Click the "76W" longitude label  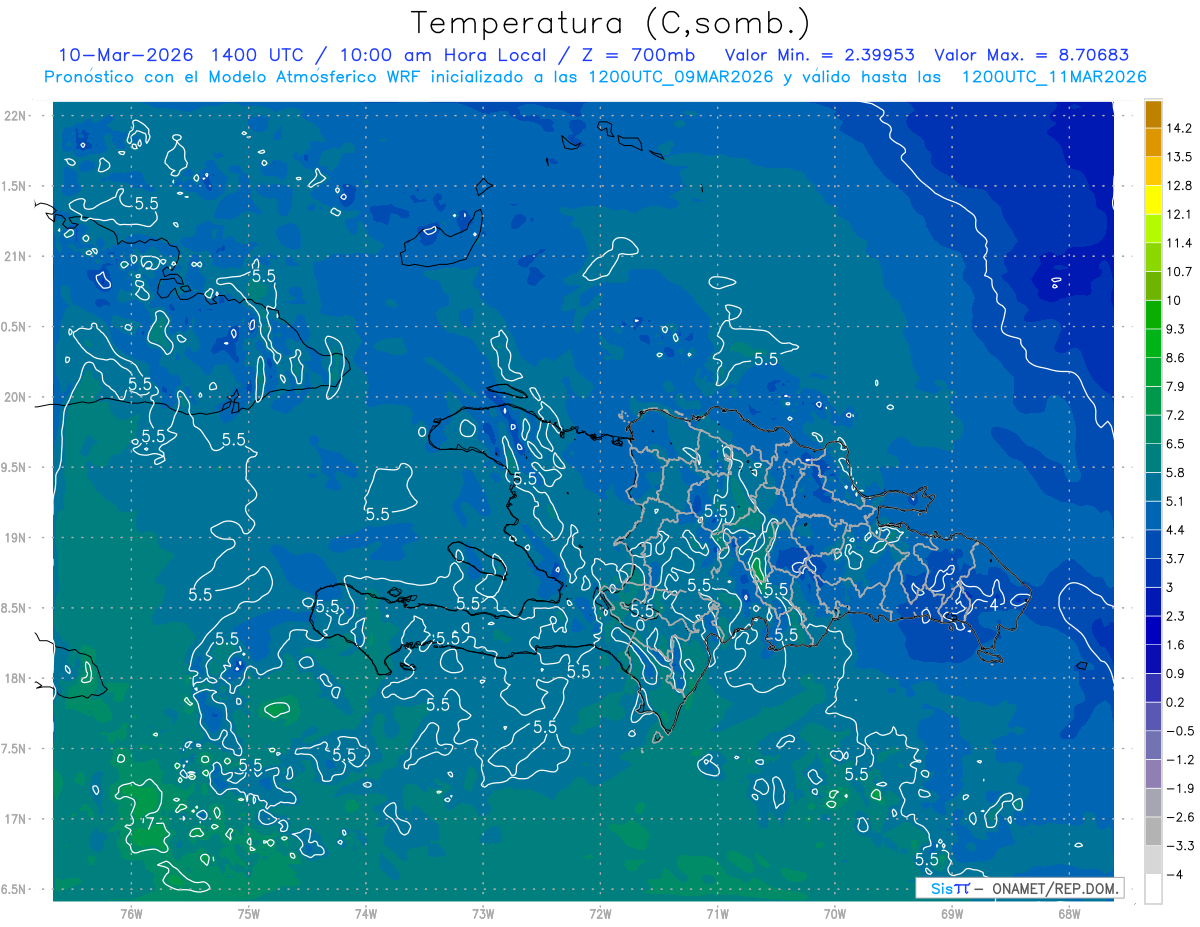pos(131,914)
